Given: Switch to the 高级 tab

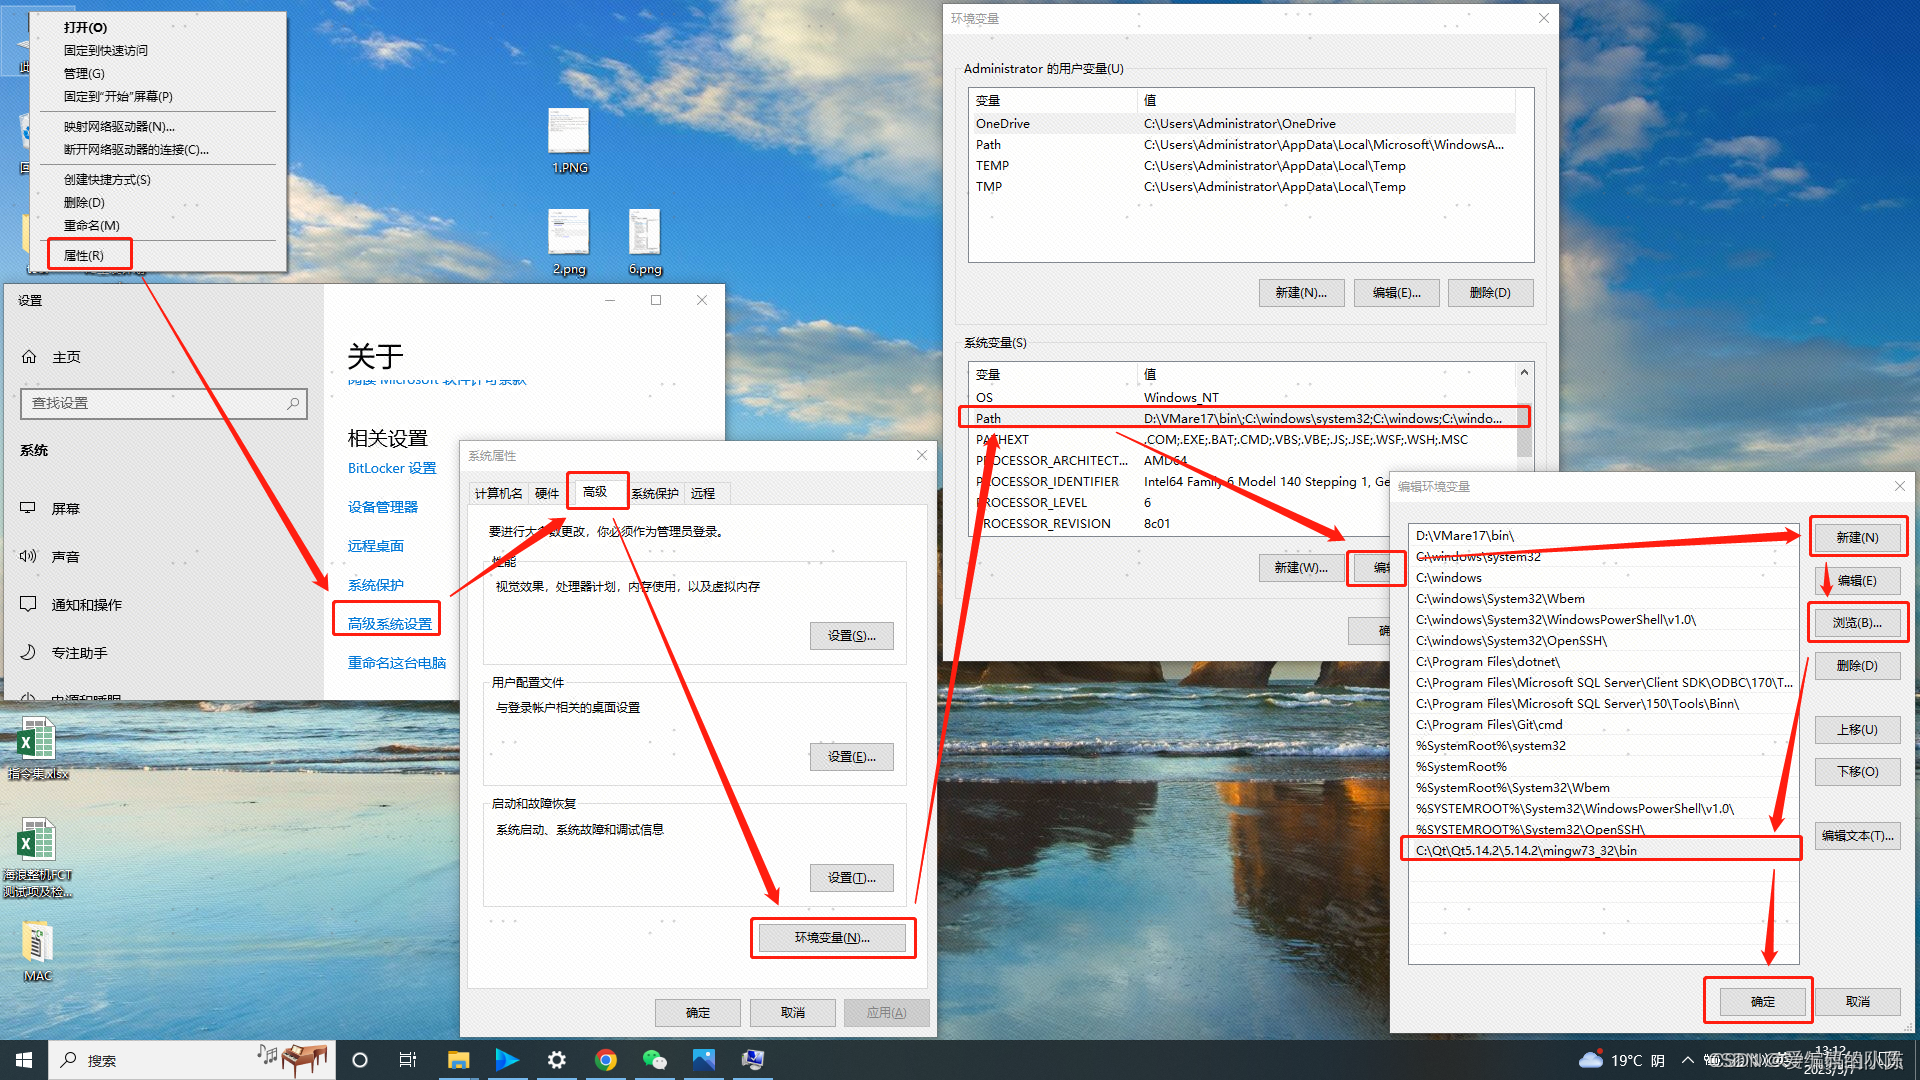Looking at the screenshot, I should point(595,492).
